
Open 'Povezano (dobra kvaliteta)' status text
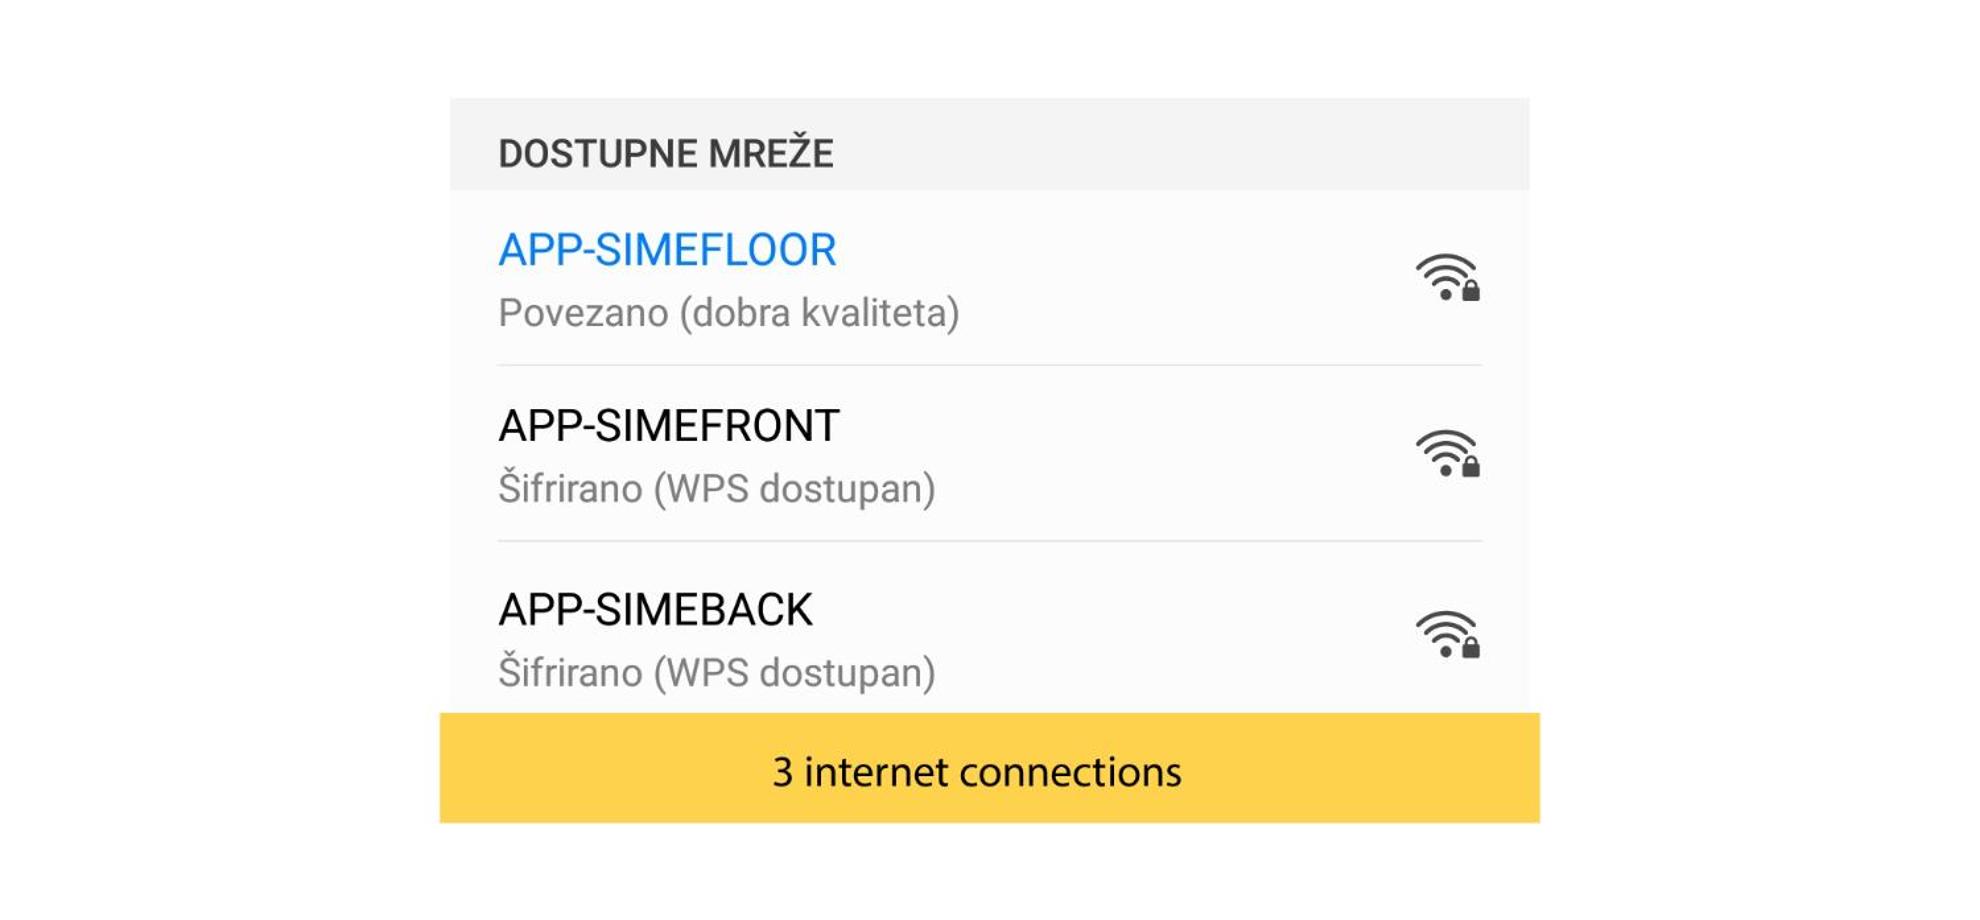click(729, 313)
